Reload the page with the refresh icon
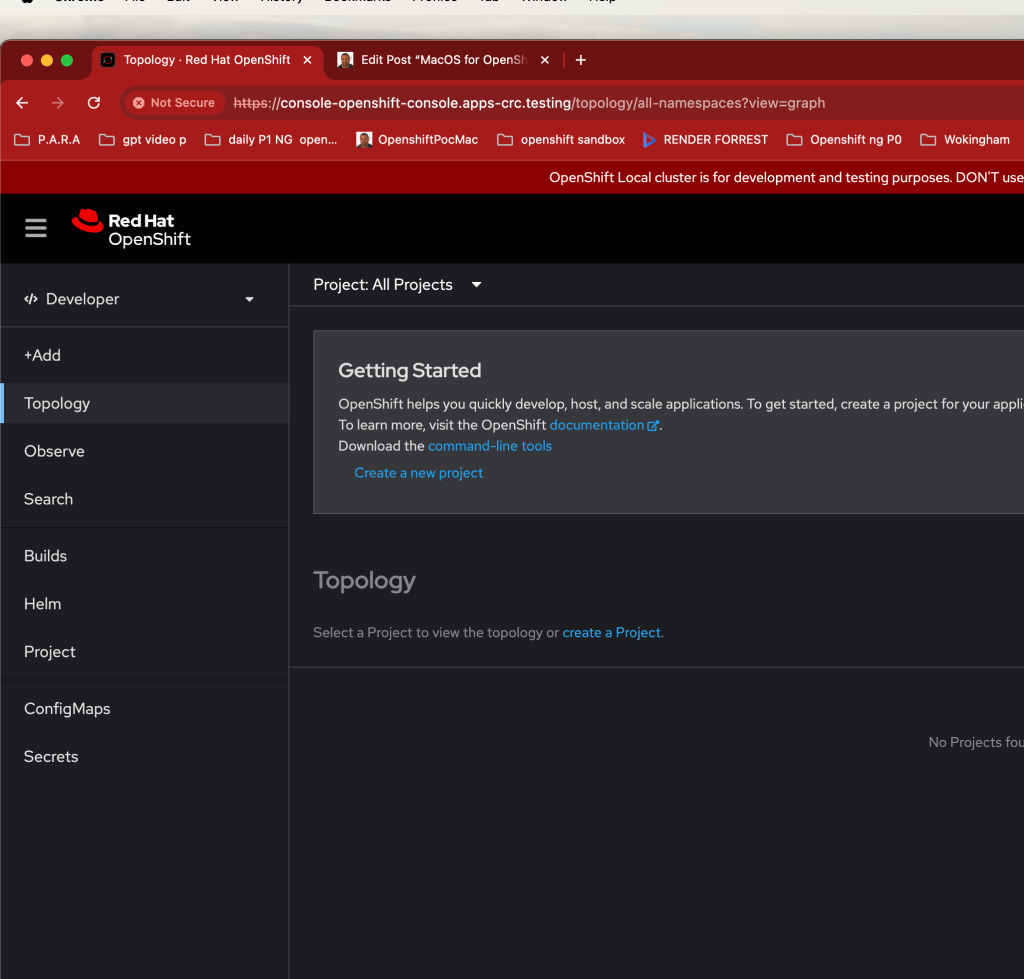1024x979 pixels. pyautogui.click(x=94, y=103)
